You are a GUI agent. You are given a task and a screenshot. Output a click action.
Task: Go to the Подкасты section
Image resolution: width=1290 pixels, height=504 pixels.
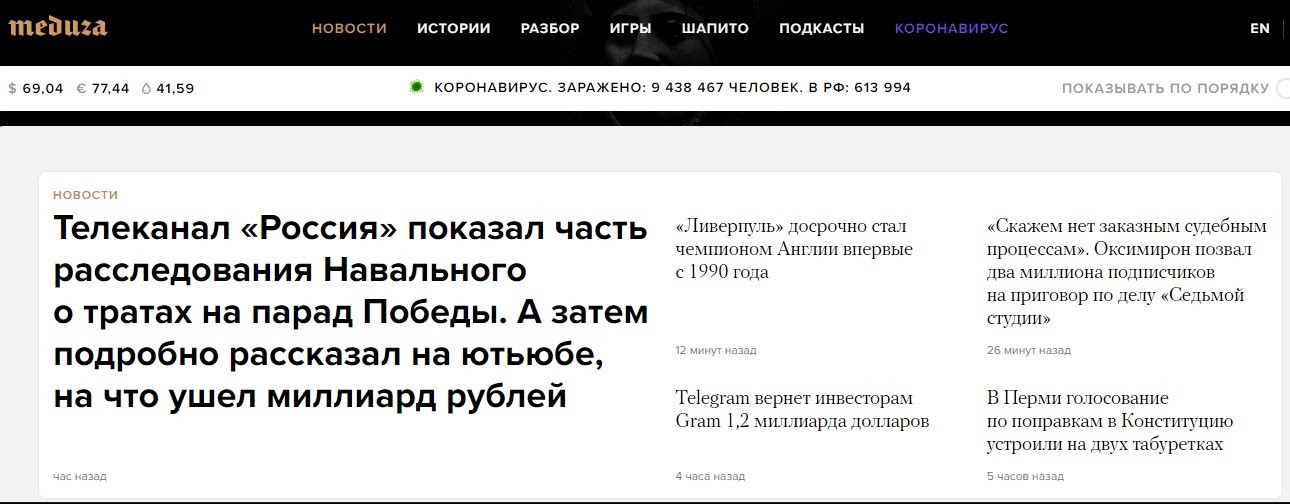[x=822, y=28]
